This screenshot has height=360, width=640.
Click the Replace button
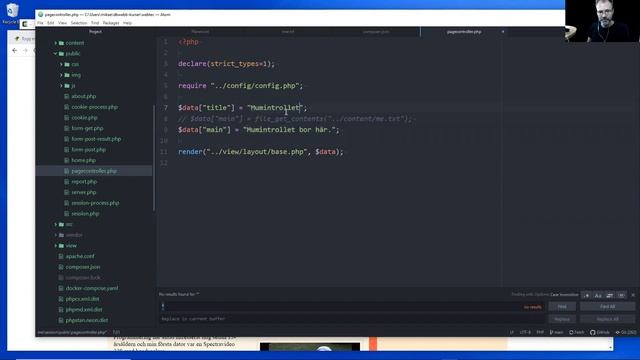pos(562,319)
